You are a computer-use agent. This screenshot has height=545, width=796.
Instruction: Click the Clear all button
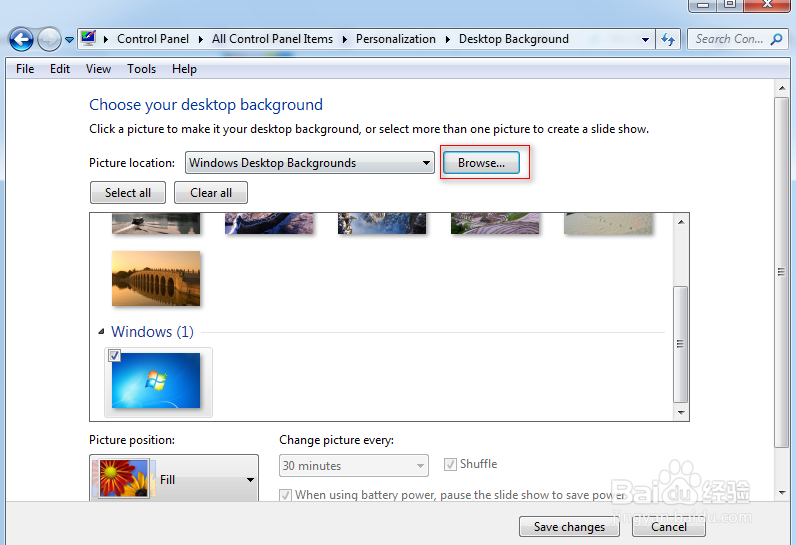(x=211, y=193)
